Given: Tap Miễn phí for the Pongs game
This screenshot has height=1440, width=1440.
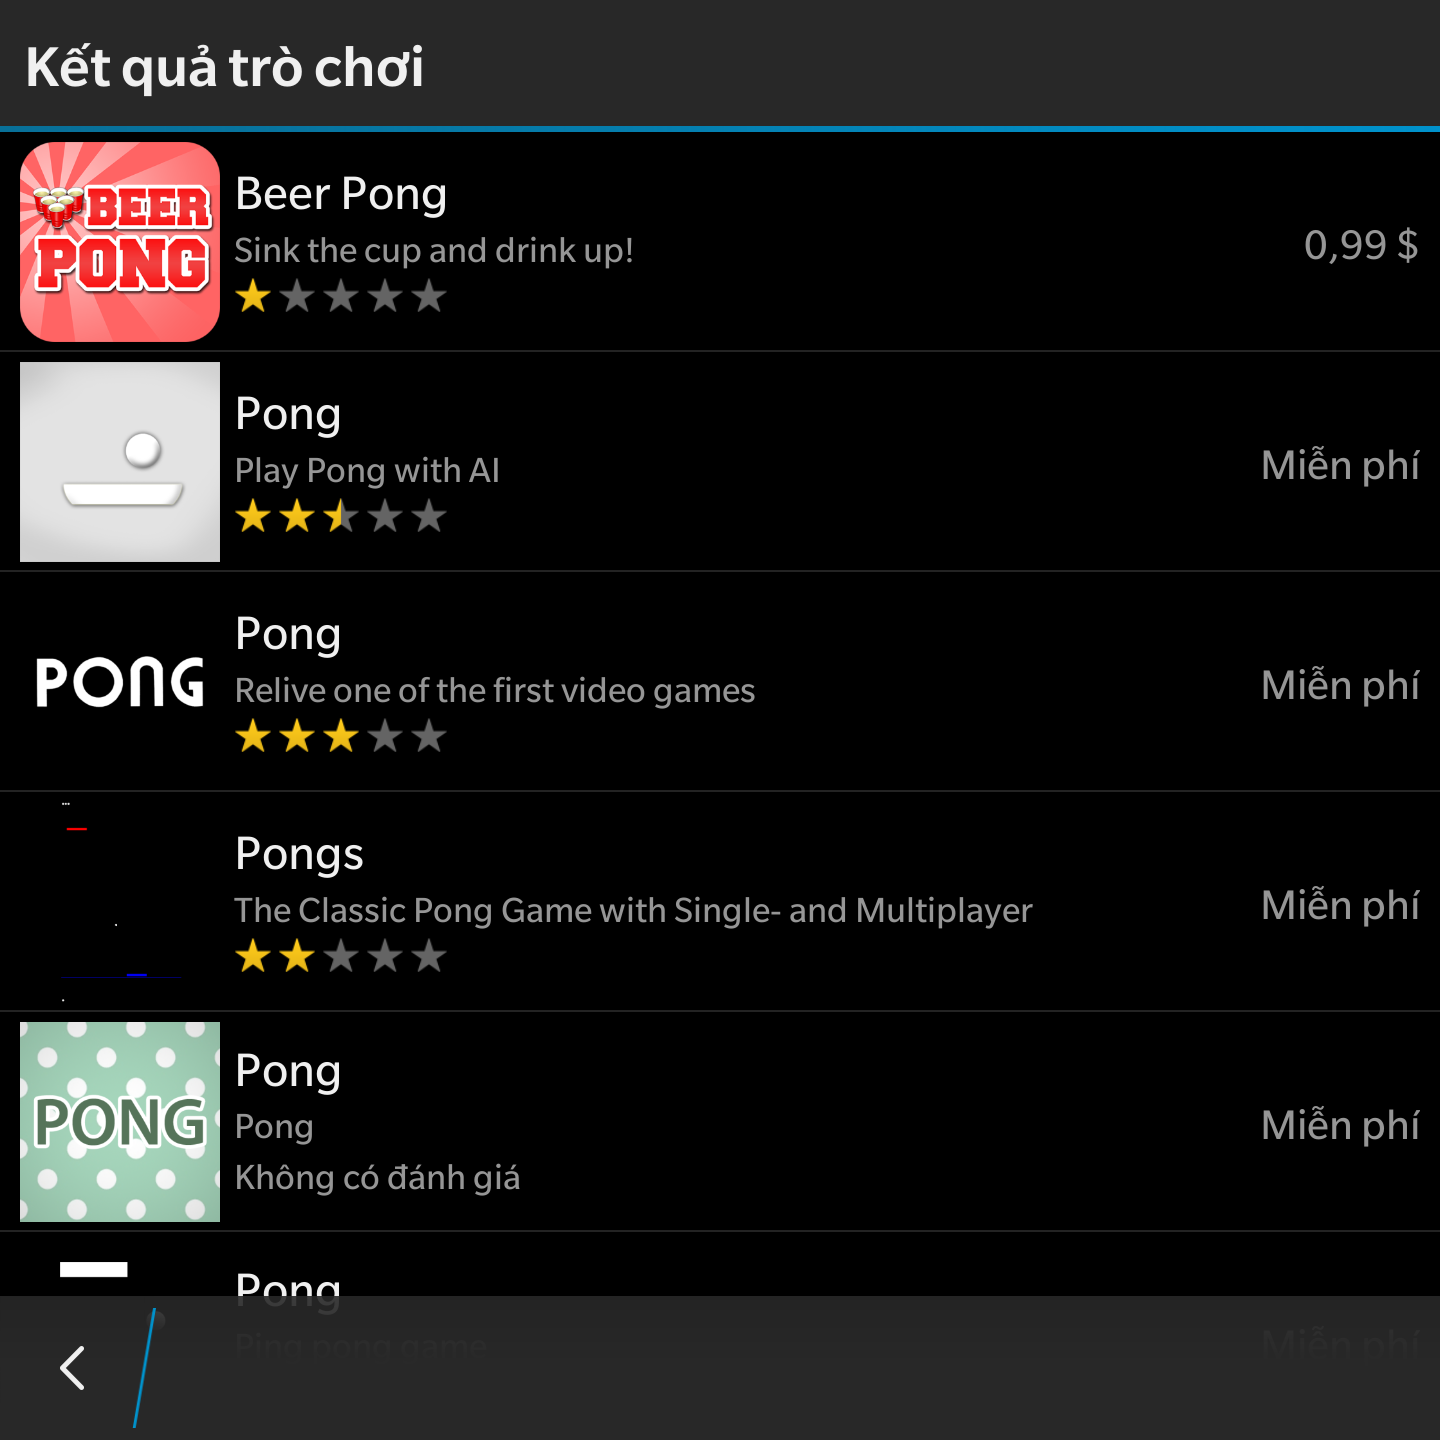Looking at the screenshot, I should (1340, 905).
